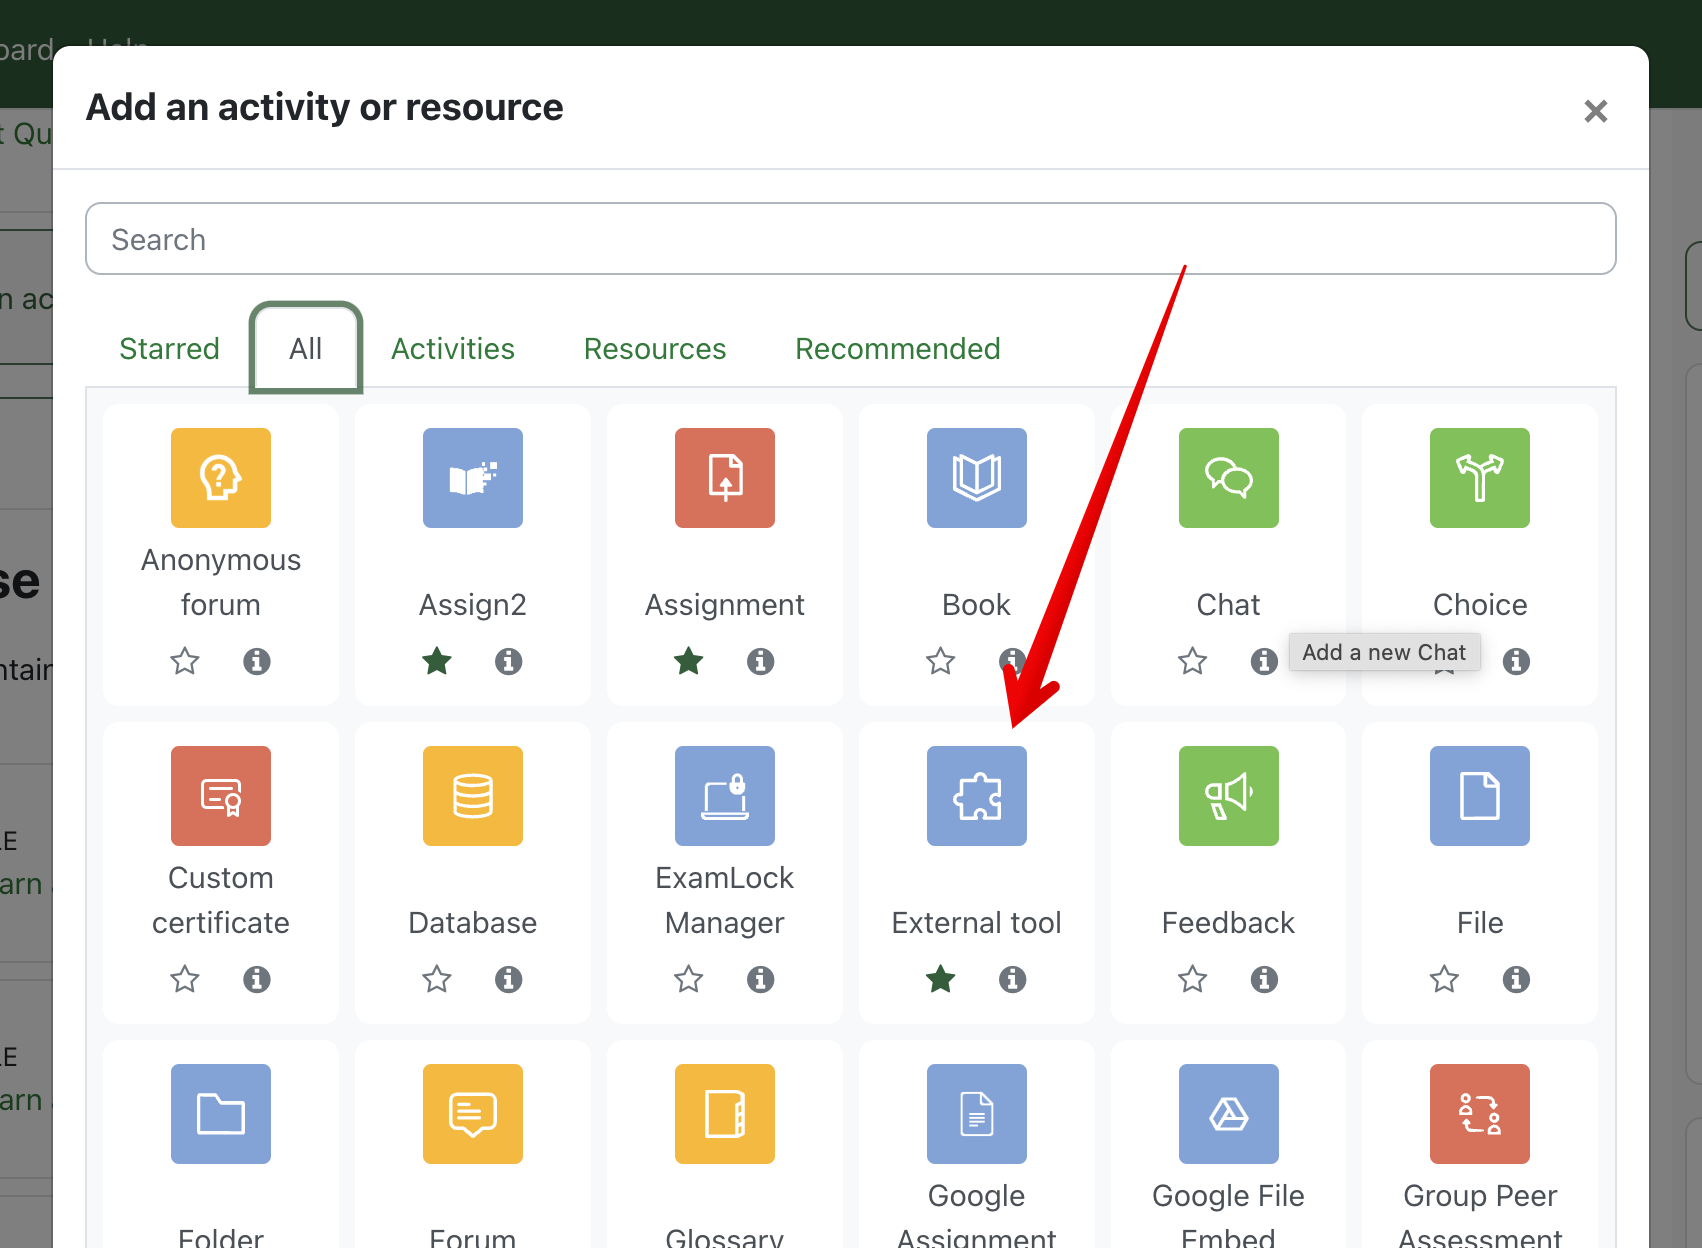Select the Custom certificate icon
1702x1248 pixels.
220,796
